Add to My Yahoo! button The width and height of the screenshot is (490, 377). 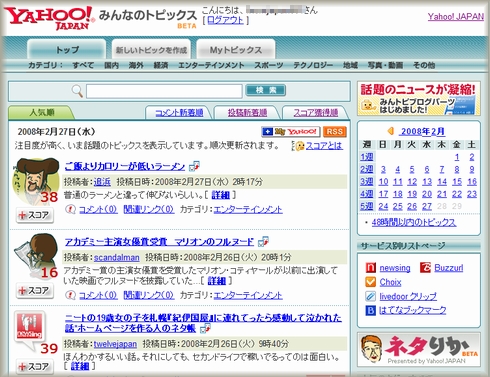(x=290, y=132)
